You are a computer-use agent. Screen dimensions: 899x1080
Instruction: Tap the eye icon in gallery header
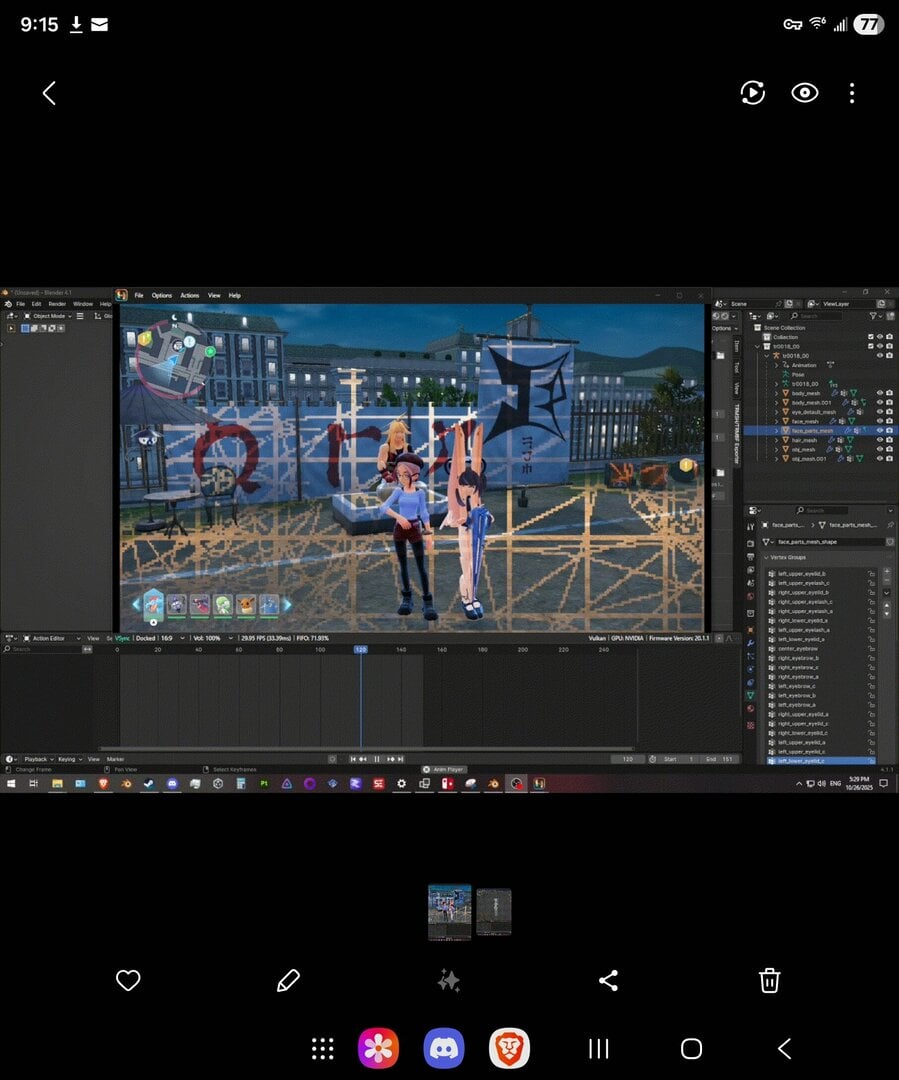(x=805, y=92)
